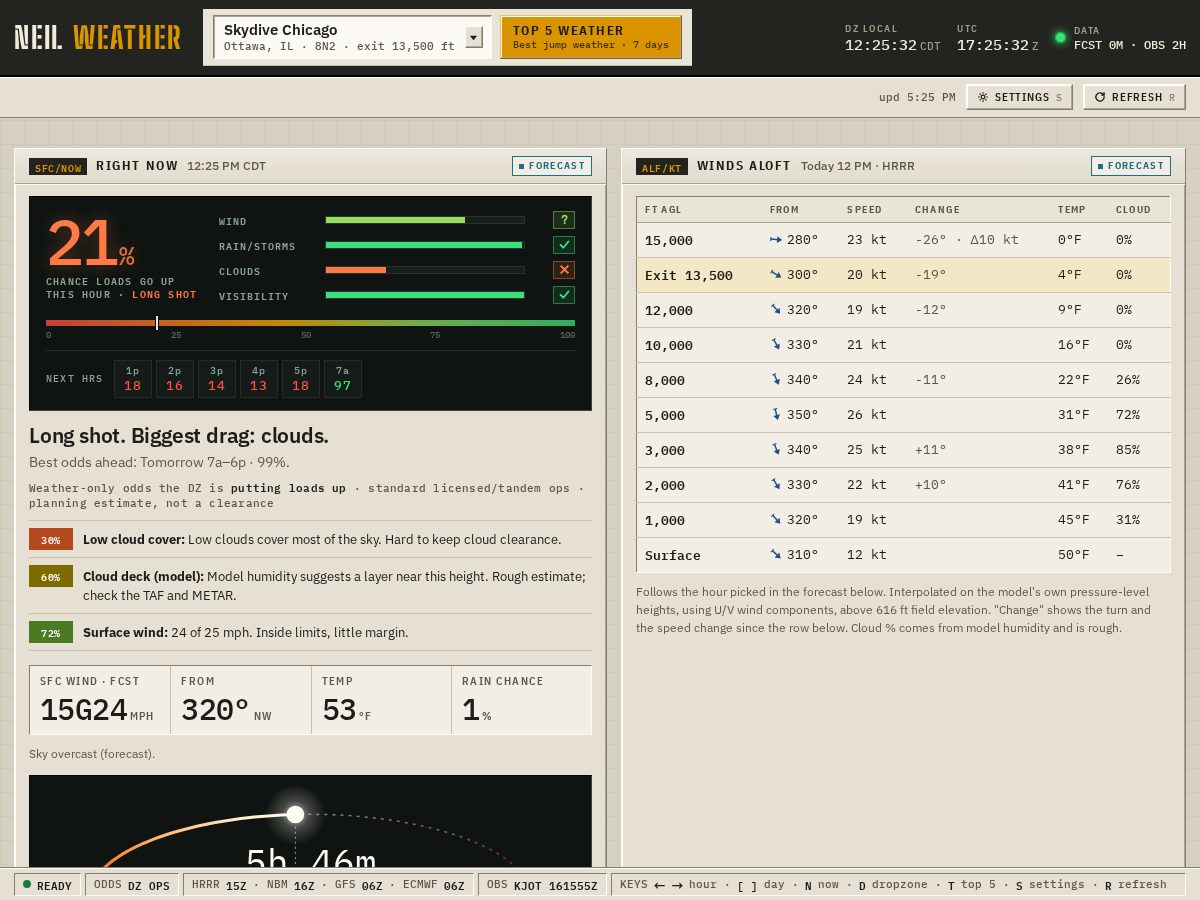Click the ALF/KT panel tag
1200x900 pixels.
(662, 167)
